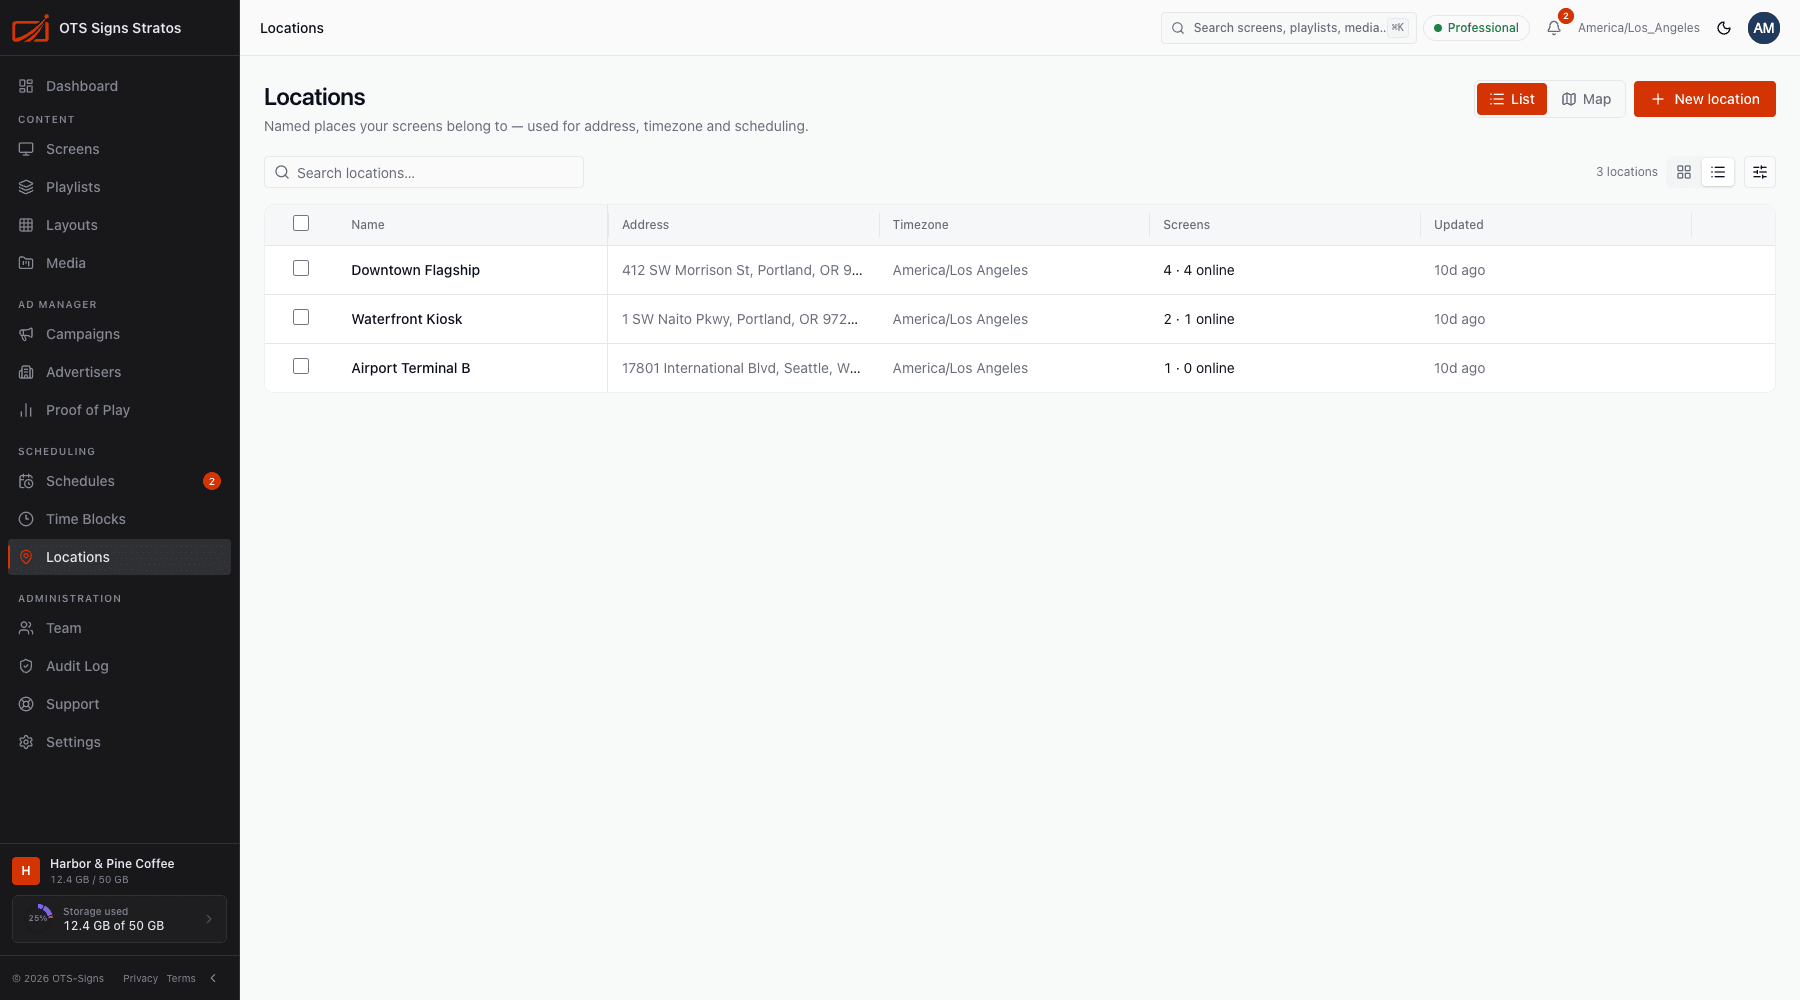
Task: Open the Media library
Action: [119, 263]
